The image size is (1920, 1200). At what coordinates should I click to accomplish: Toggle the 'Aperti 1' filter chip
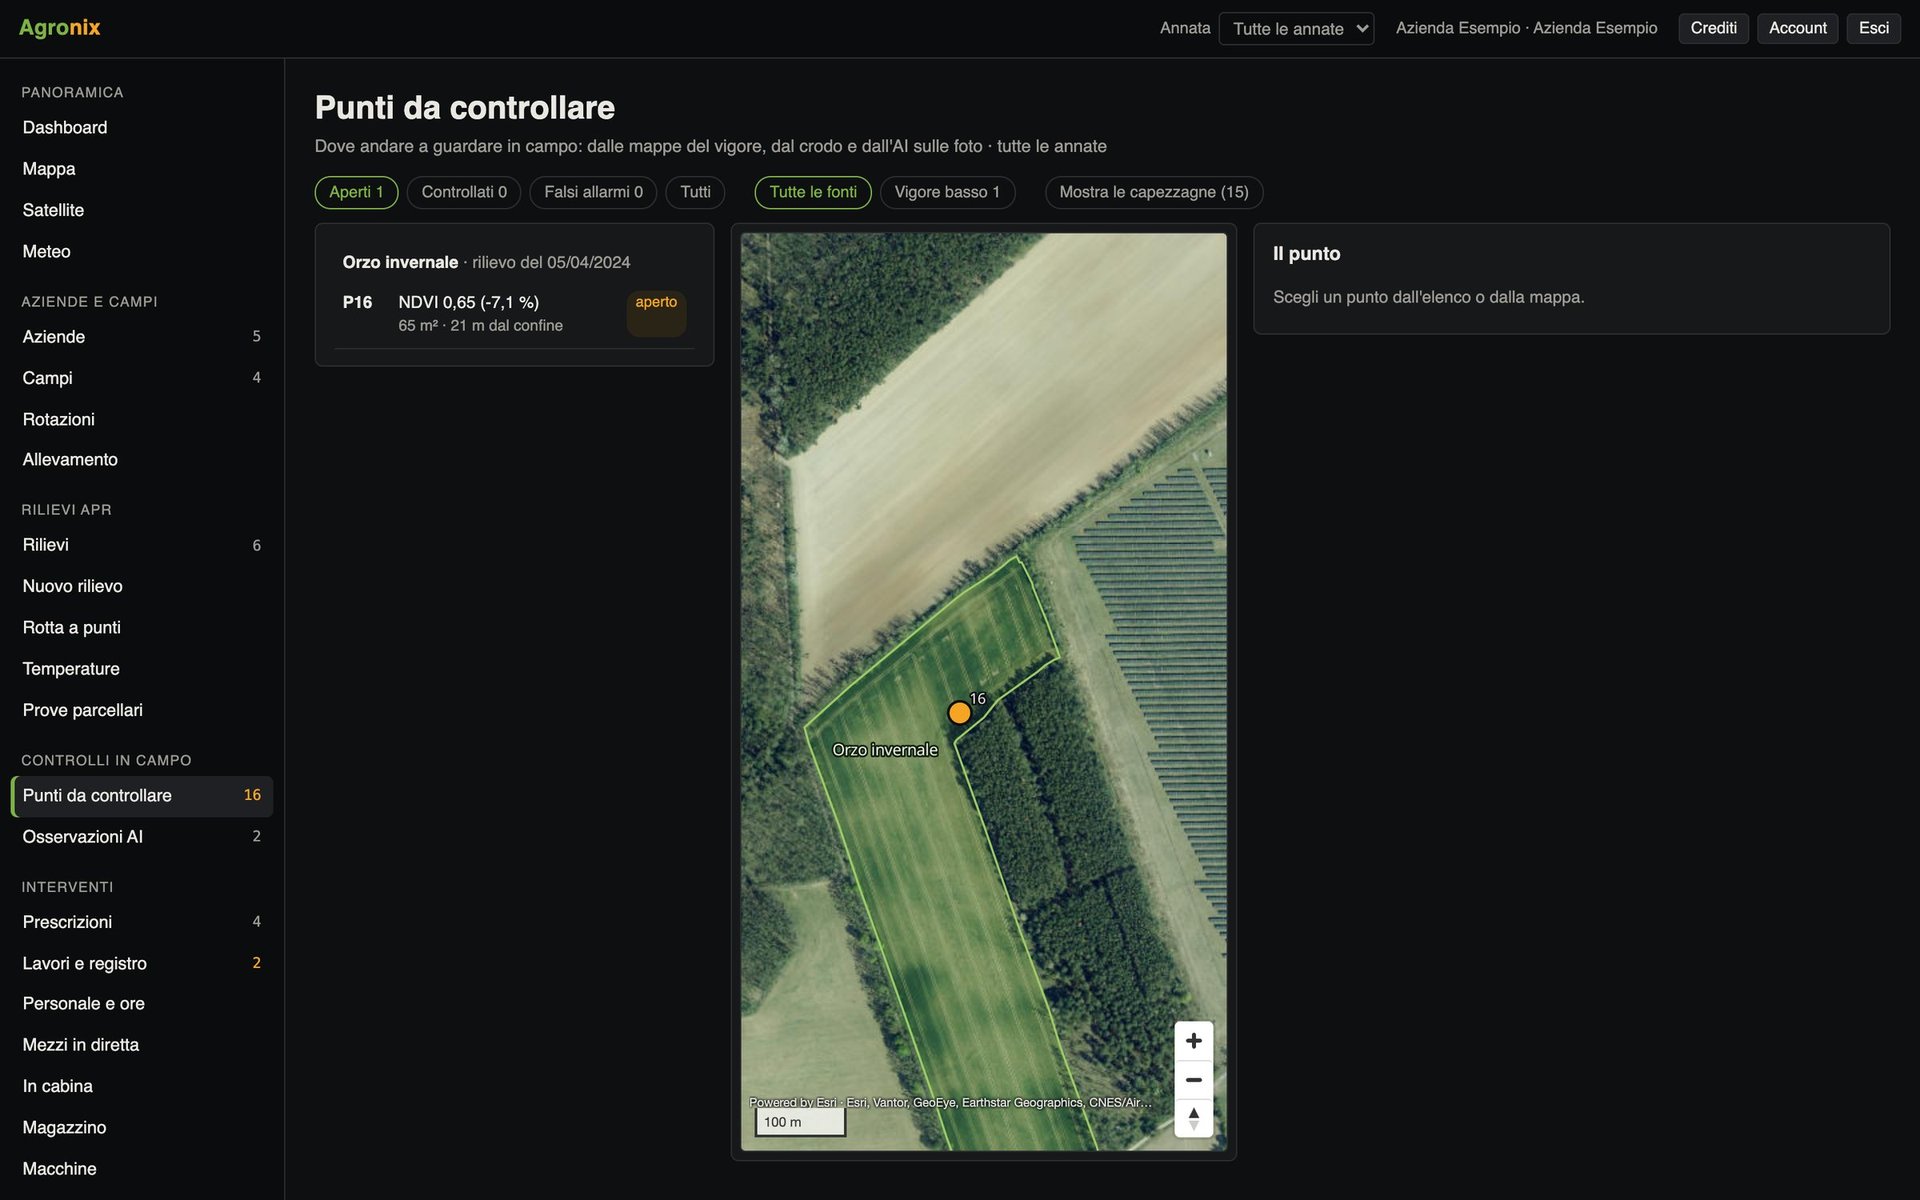pyautogui.click(x=356, y=192)
